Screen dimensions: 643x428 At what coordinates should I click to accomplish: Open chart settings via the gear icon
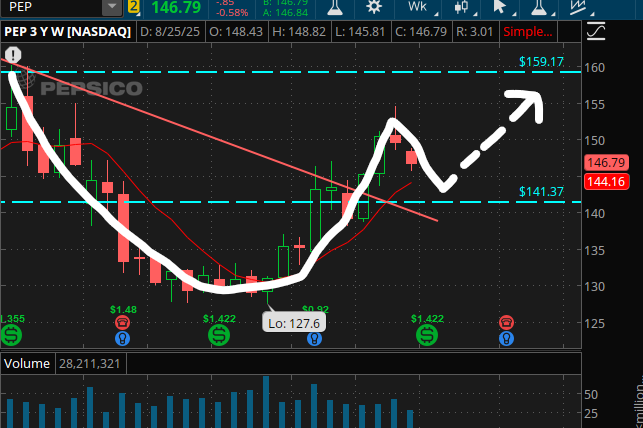pos(374,7)
